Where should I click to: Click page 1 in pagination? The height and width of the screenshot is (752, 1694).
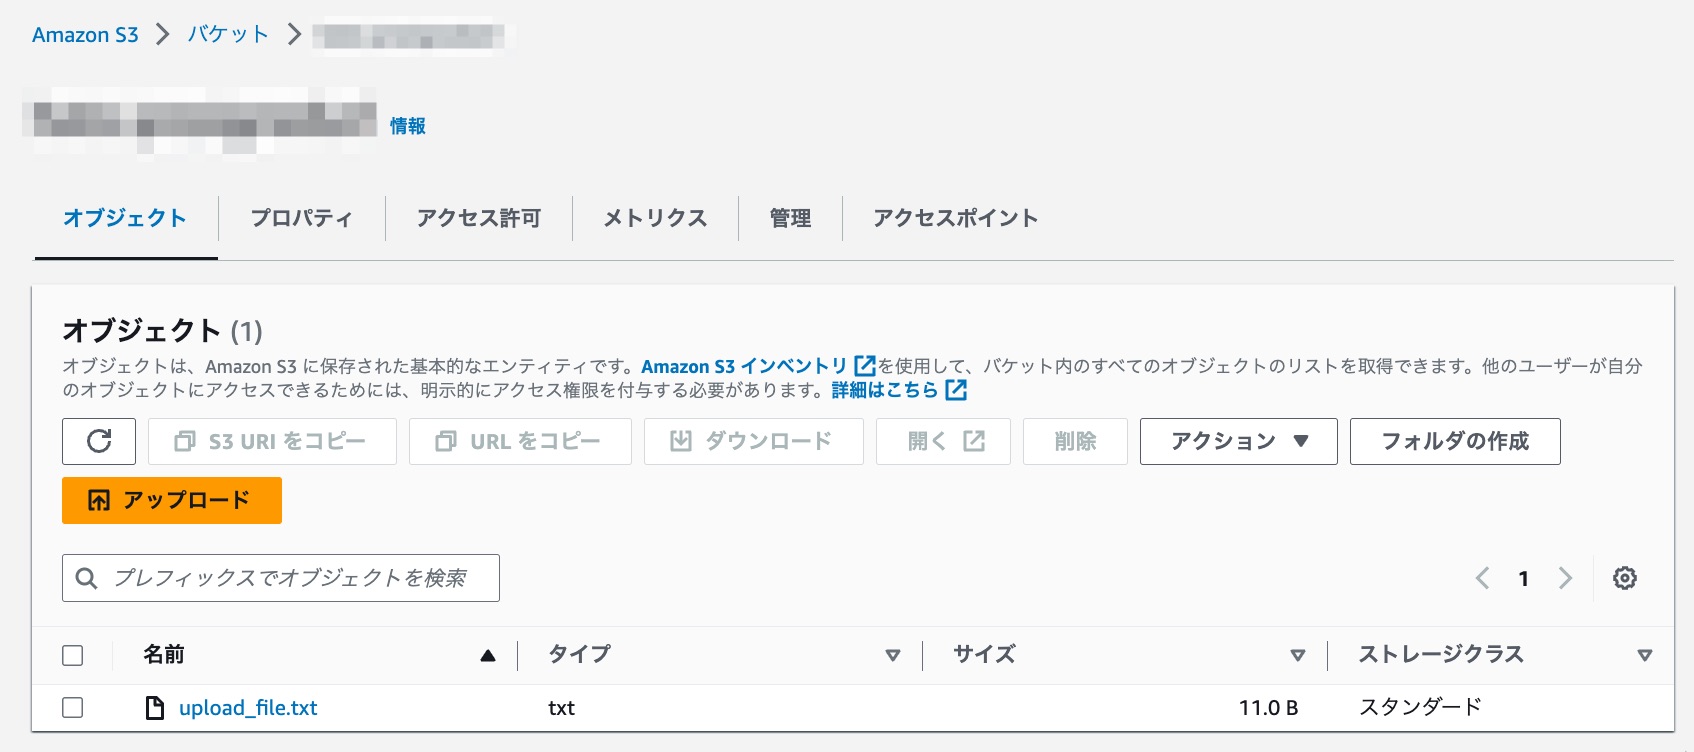pyautogui.click(x=1524, y=578)
